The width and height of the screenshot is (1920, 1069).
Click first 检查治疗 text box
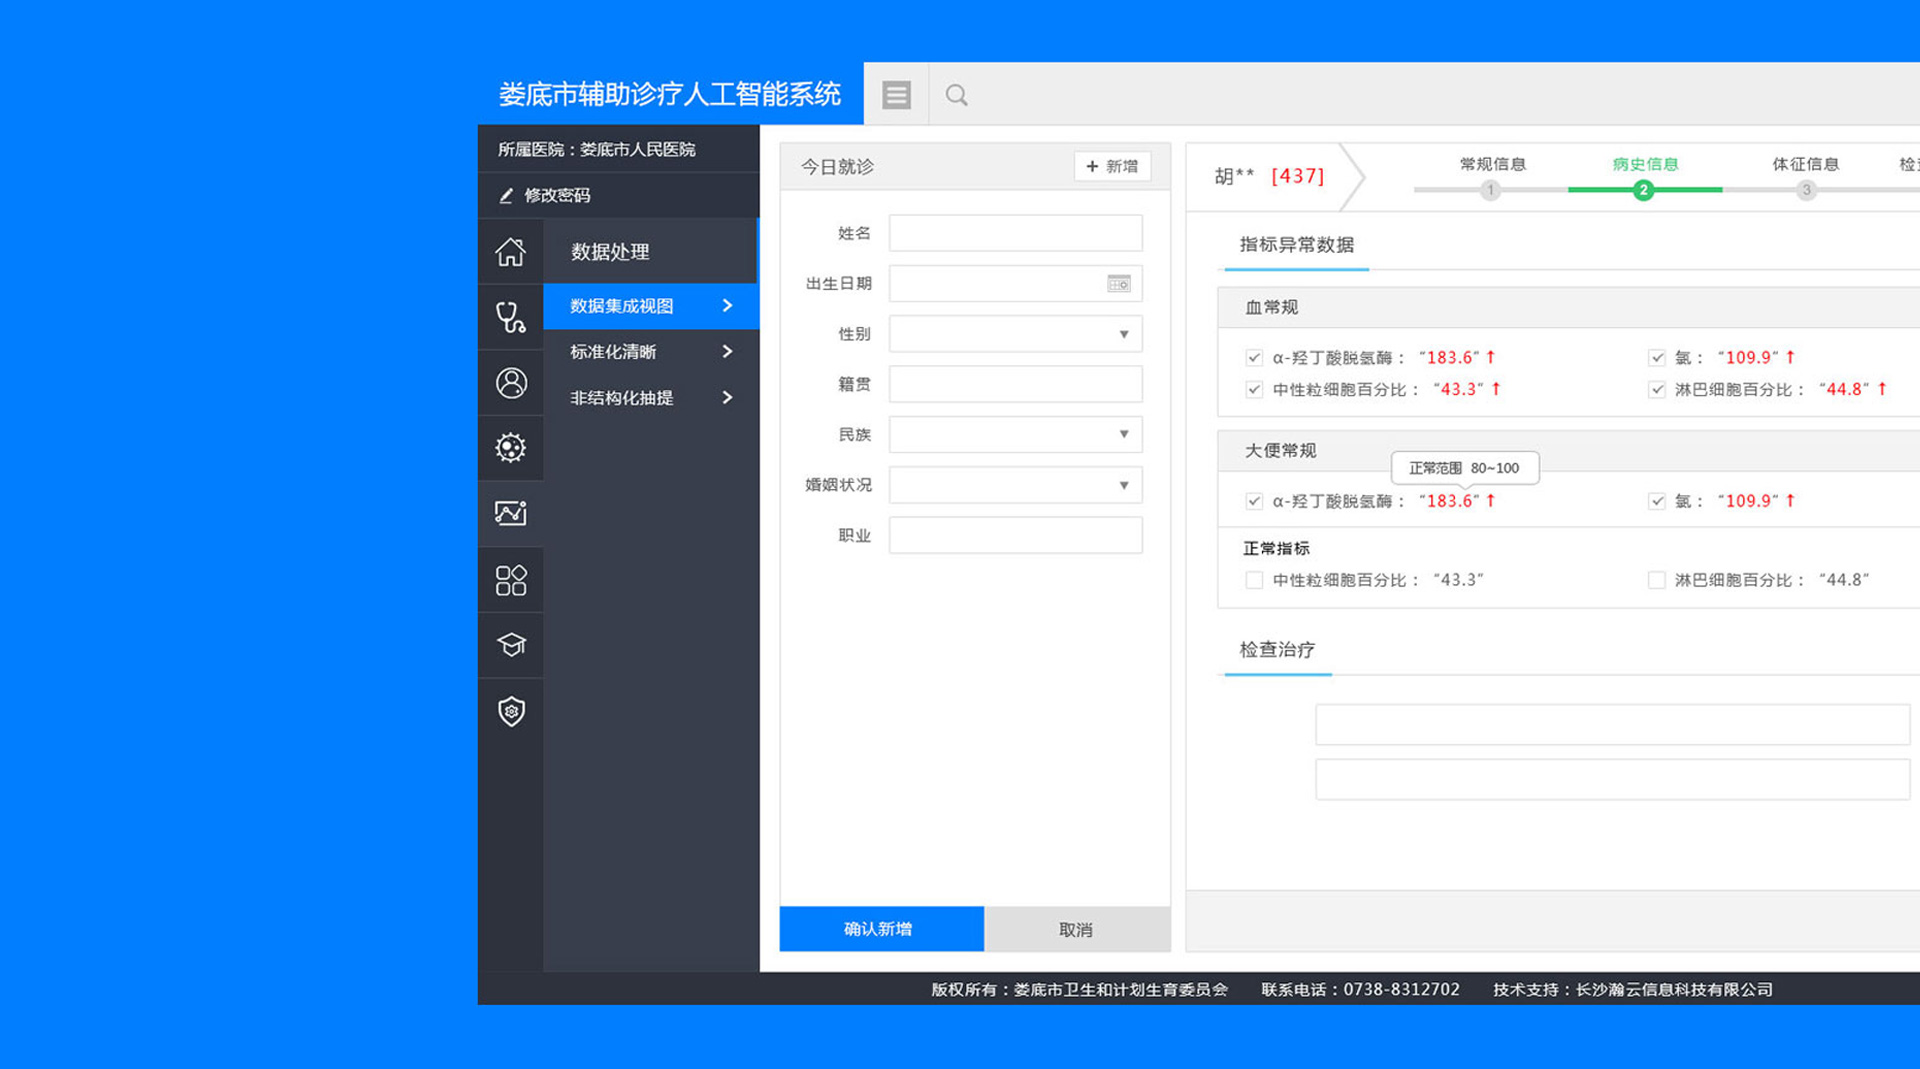pyautogui.click(x=1612, y=724)
